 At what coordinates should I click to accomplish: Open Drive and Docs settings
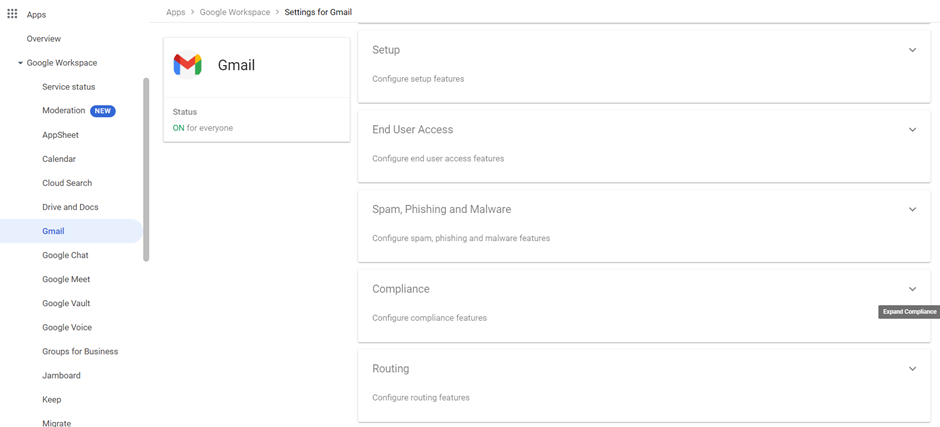(70, 207)
